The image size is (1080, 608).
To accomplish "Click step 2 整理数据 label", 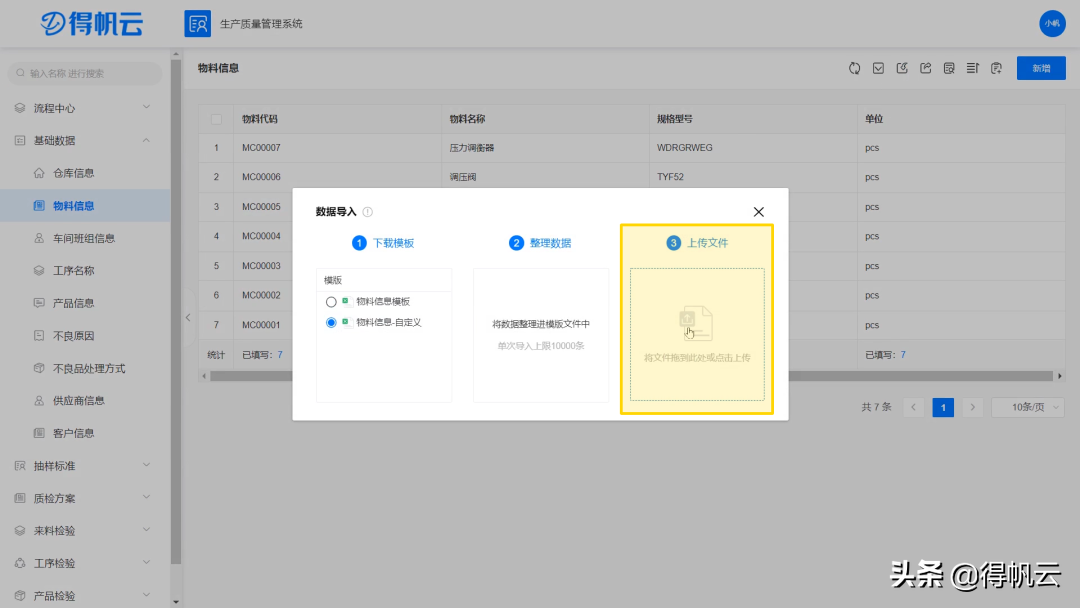I will click(550, 243).
